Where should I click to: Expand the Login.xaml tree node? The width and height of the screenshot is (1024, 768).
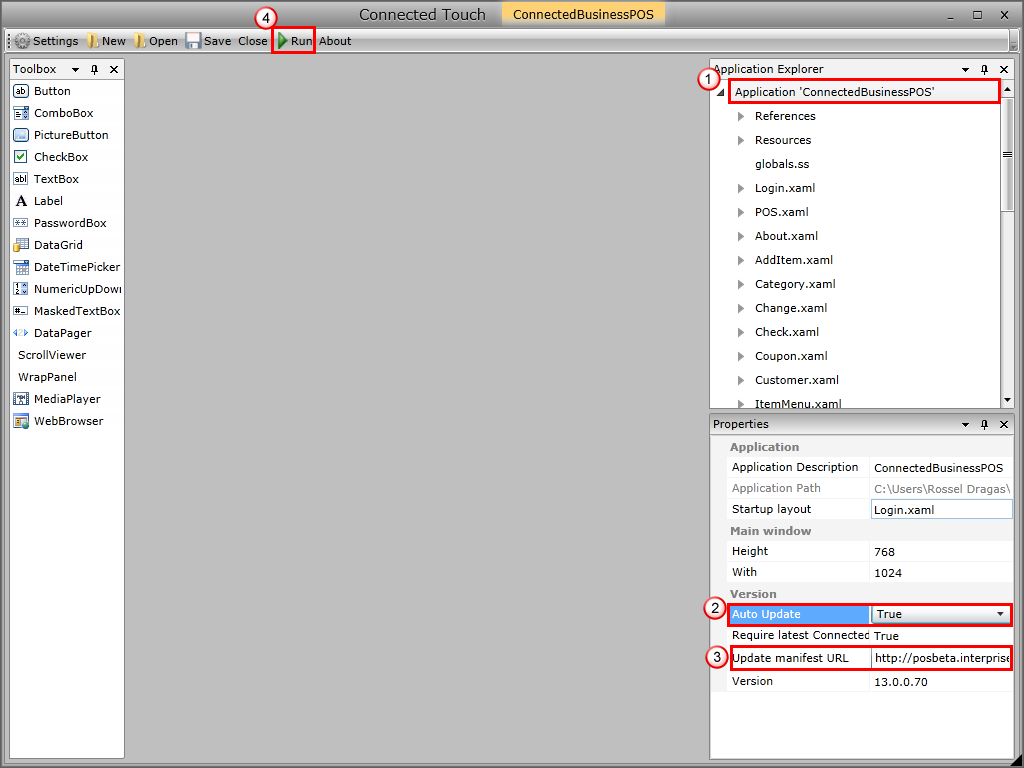(x=741, y=188)
